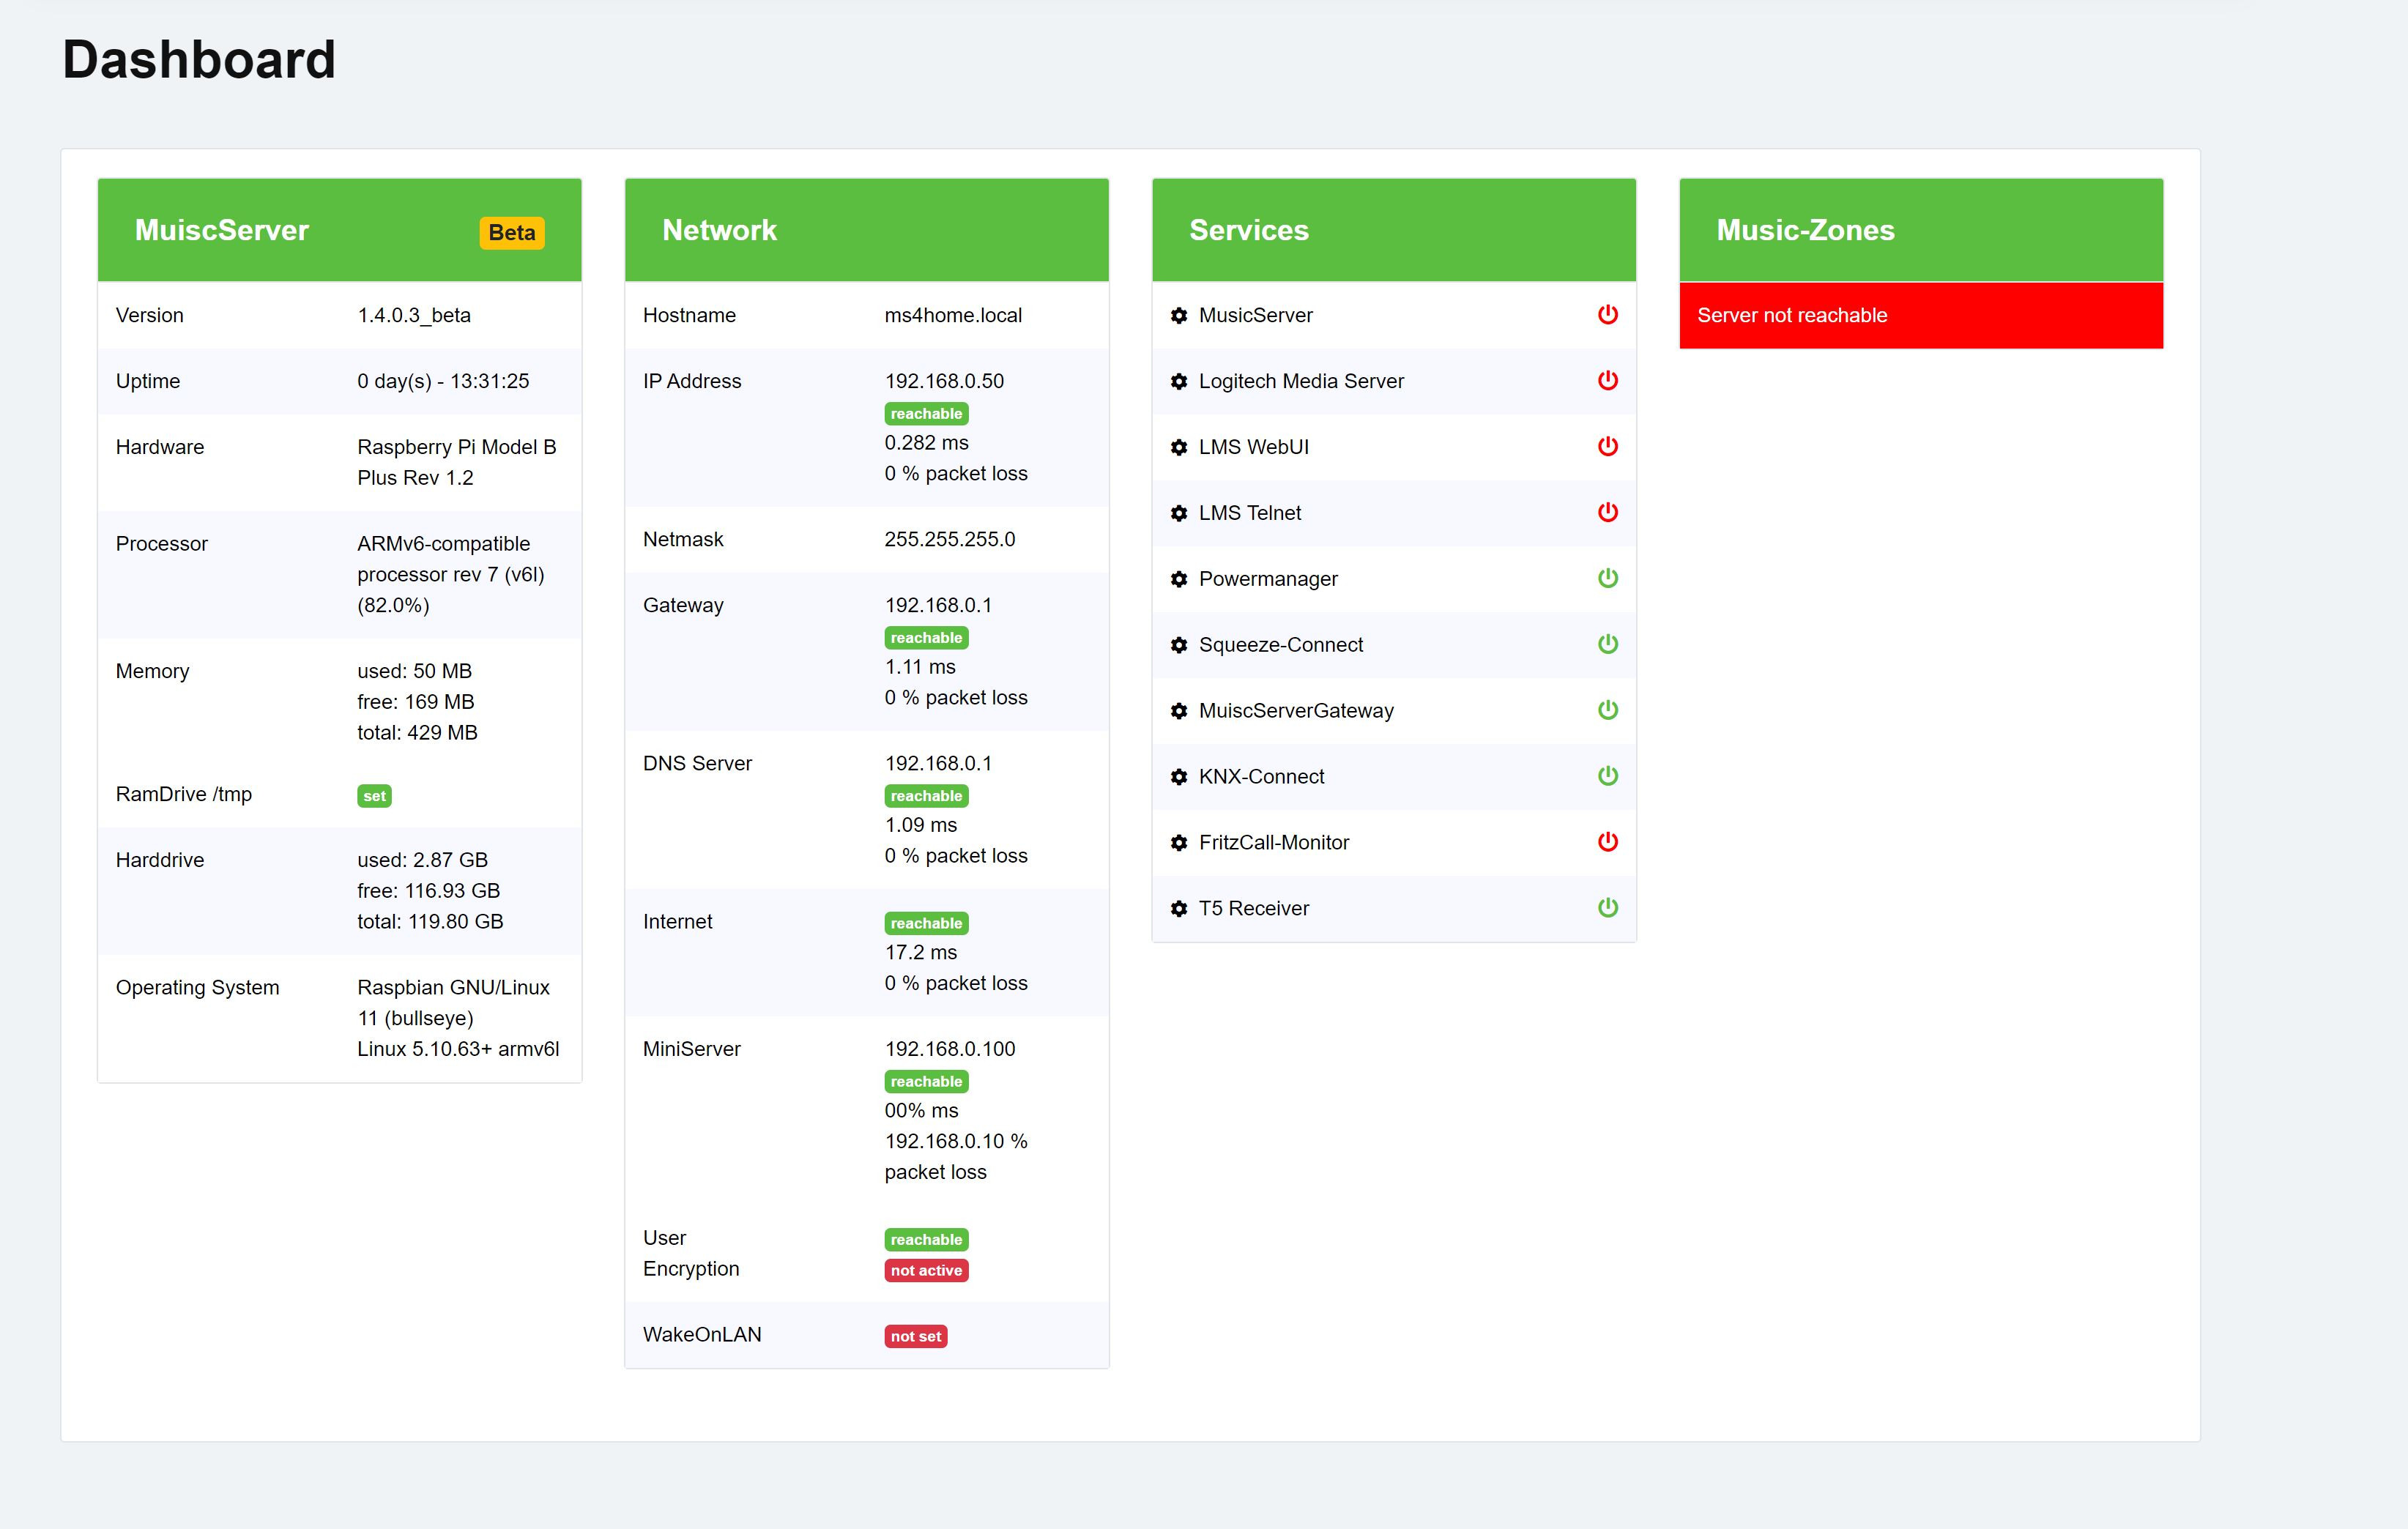Click the yellow Beta badge
The height and width of the screenshot is (1529, 2408).
(x=511, y=233)
